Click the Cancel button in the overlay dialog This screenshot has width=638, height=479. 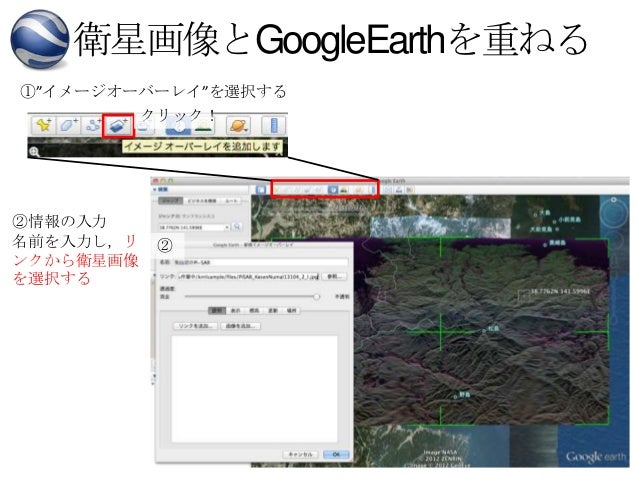pyautogui.click(x=301, y=454)
